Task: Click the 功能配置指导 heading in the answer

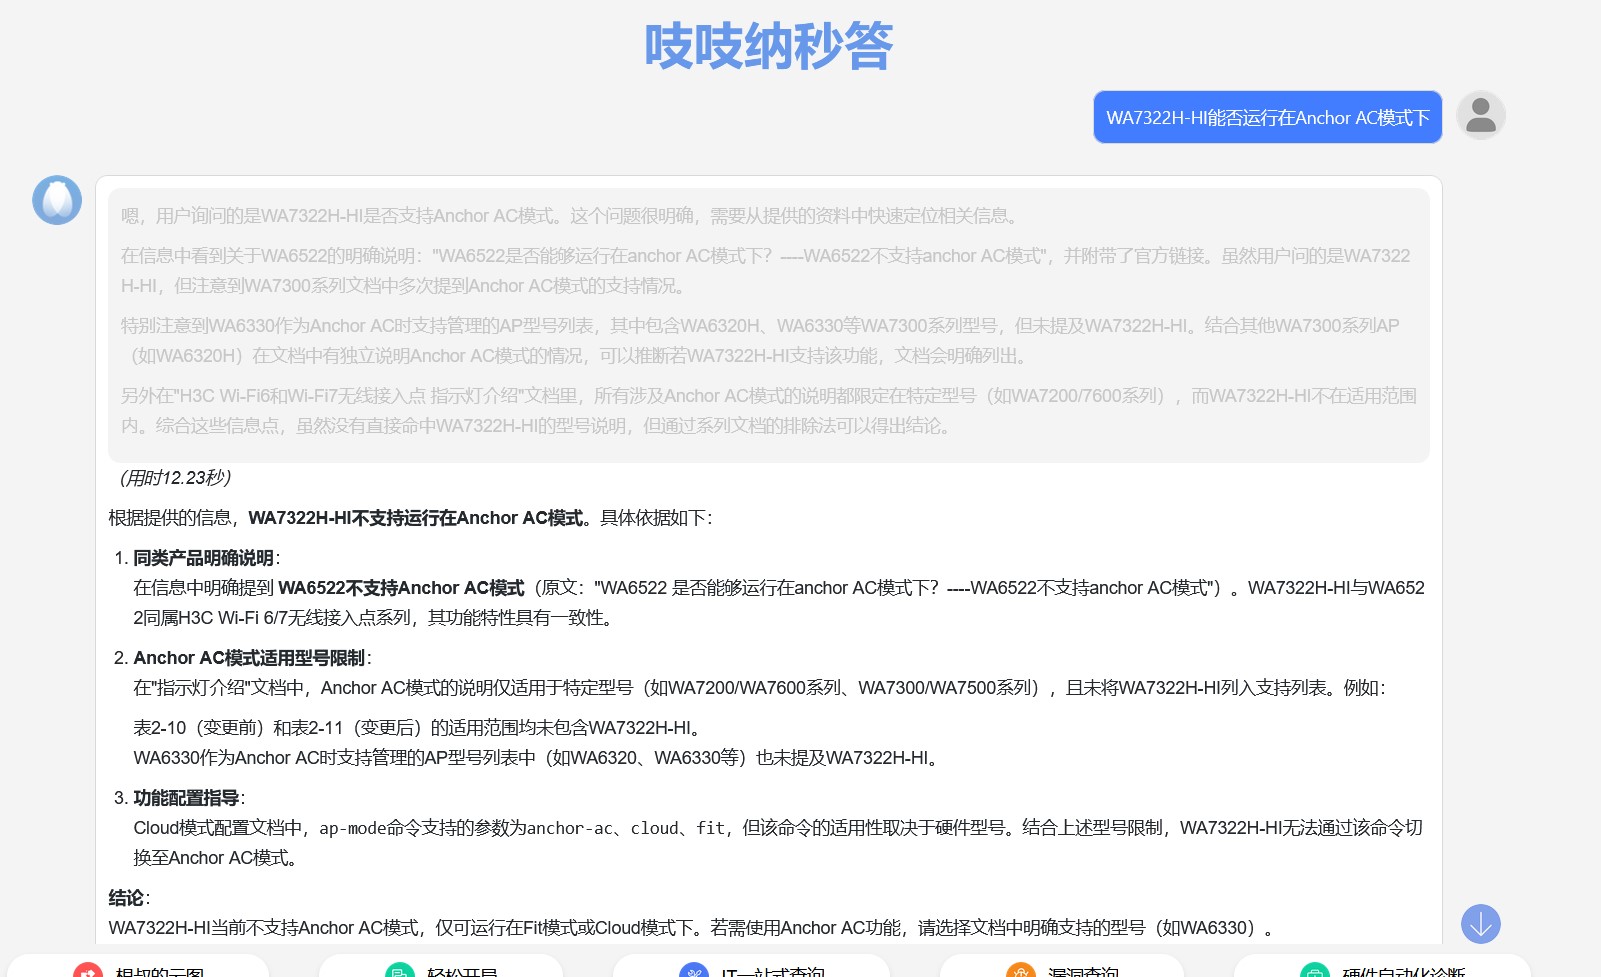Action: click(x=186, y=798)
